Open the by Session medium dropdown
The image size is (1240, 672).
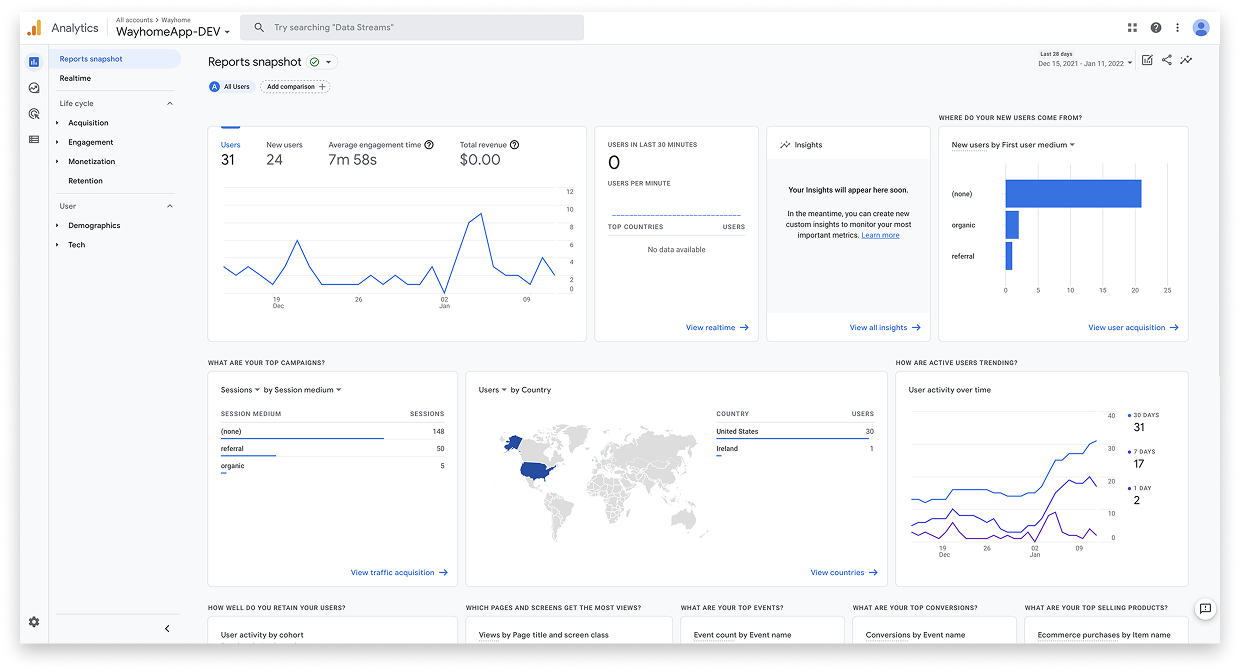click(x=303, y=390)
